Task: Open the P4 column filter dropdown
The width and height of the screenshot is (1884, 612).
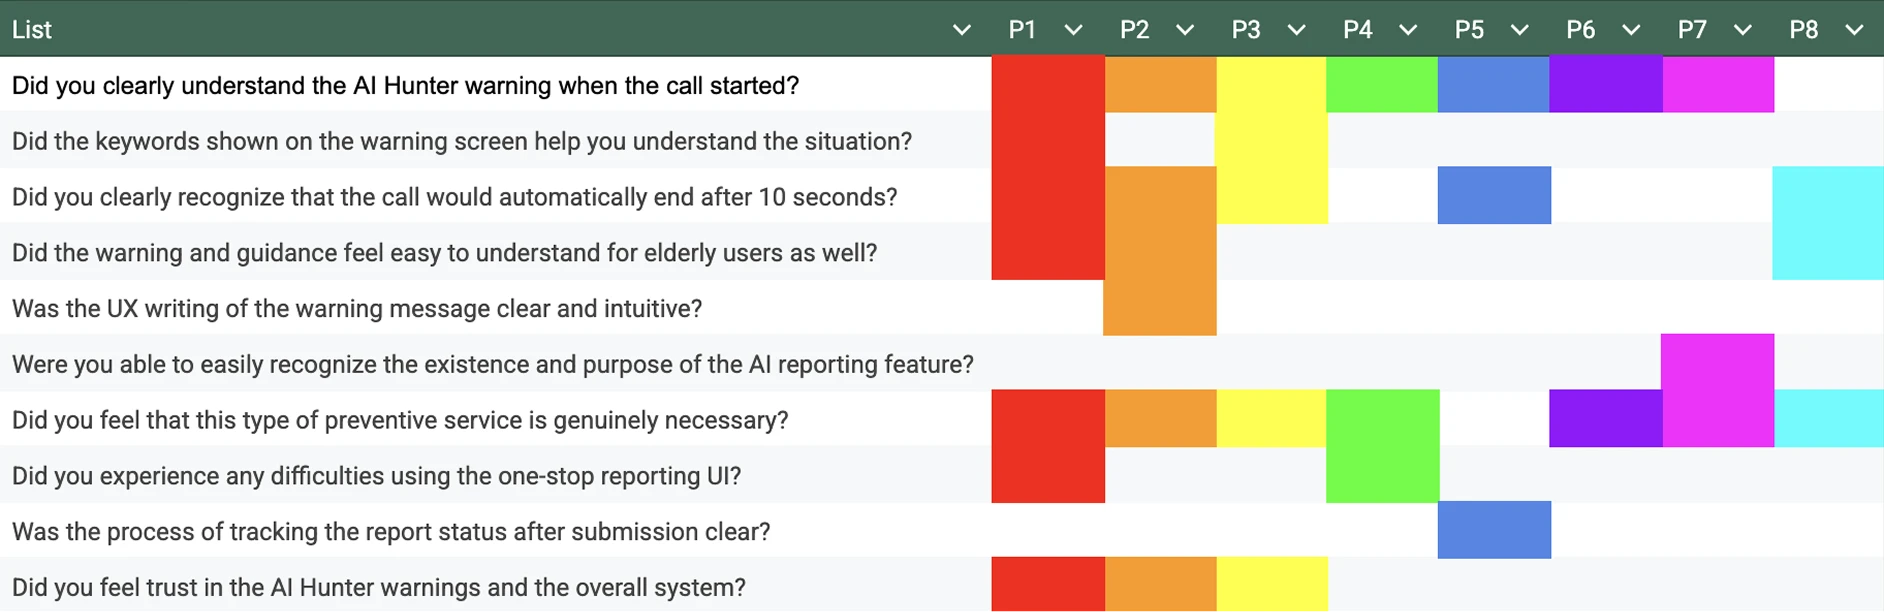Action: (x=1408, y=30)
